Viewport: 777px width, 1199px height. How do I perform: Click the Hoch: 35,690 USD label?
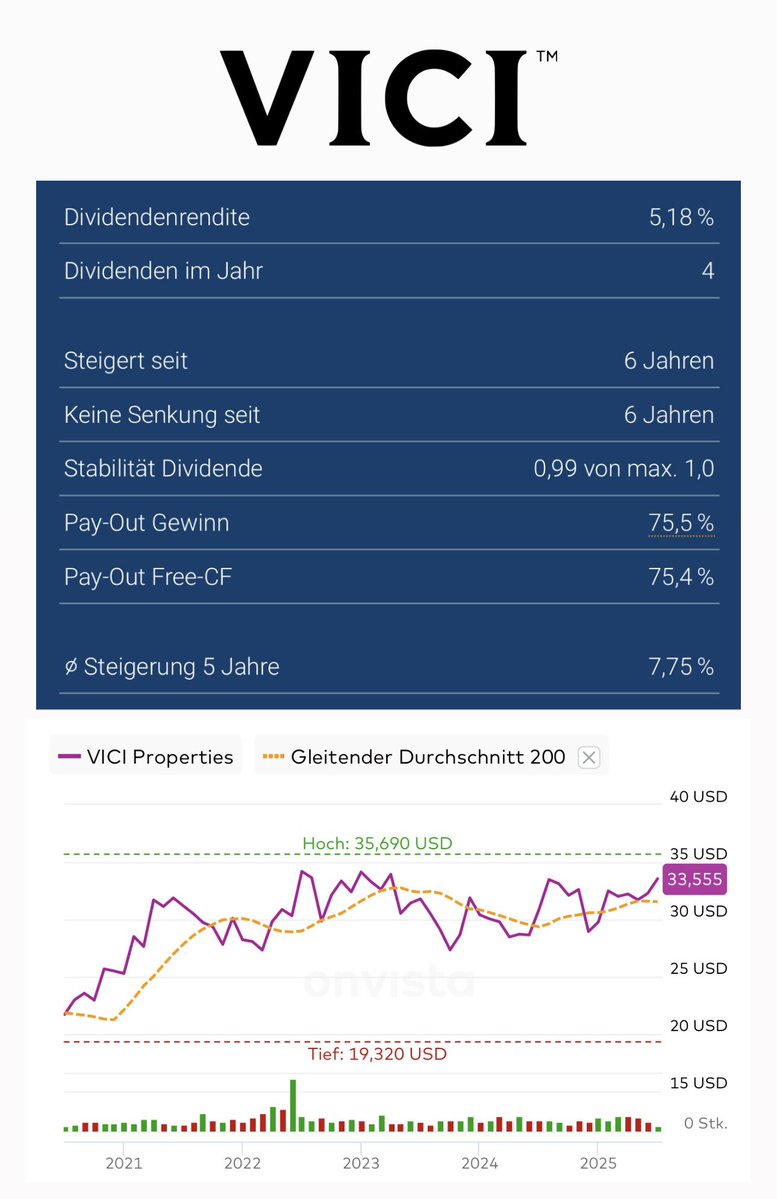(x=378, y=843)
